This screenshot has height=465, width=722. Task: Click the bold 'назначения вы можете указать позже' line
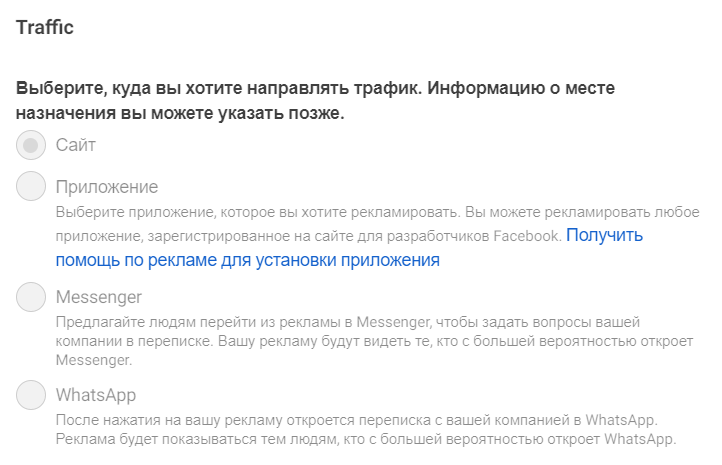(180, 113)
